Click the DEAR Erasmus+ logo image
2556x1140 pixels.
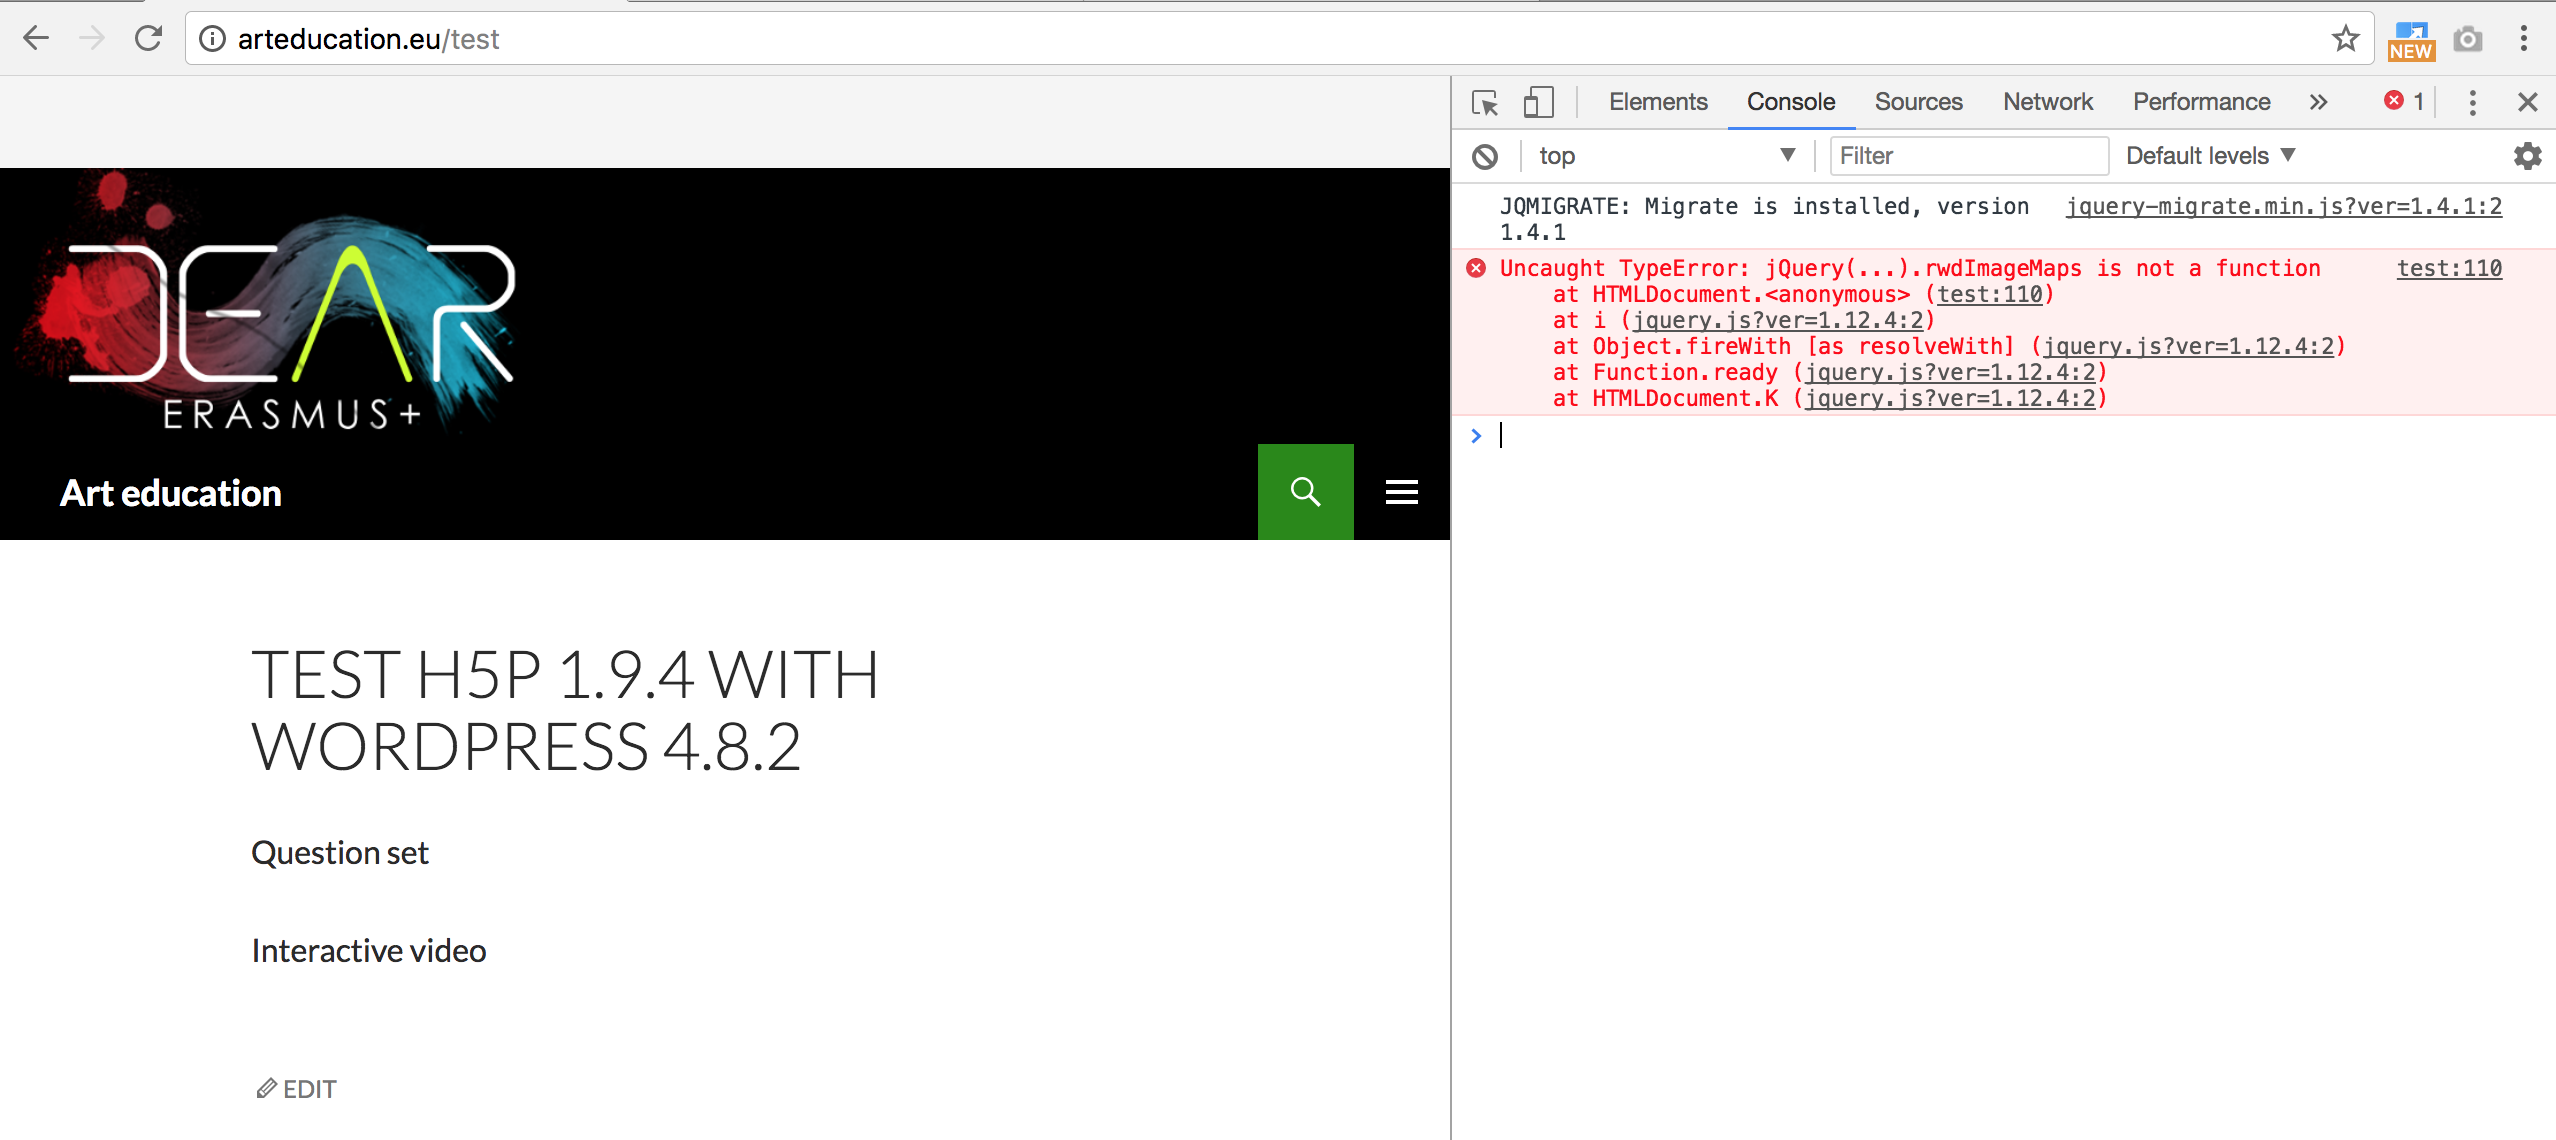click(x=266, y=302)
